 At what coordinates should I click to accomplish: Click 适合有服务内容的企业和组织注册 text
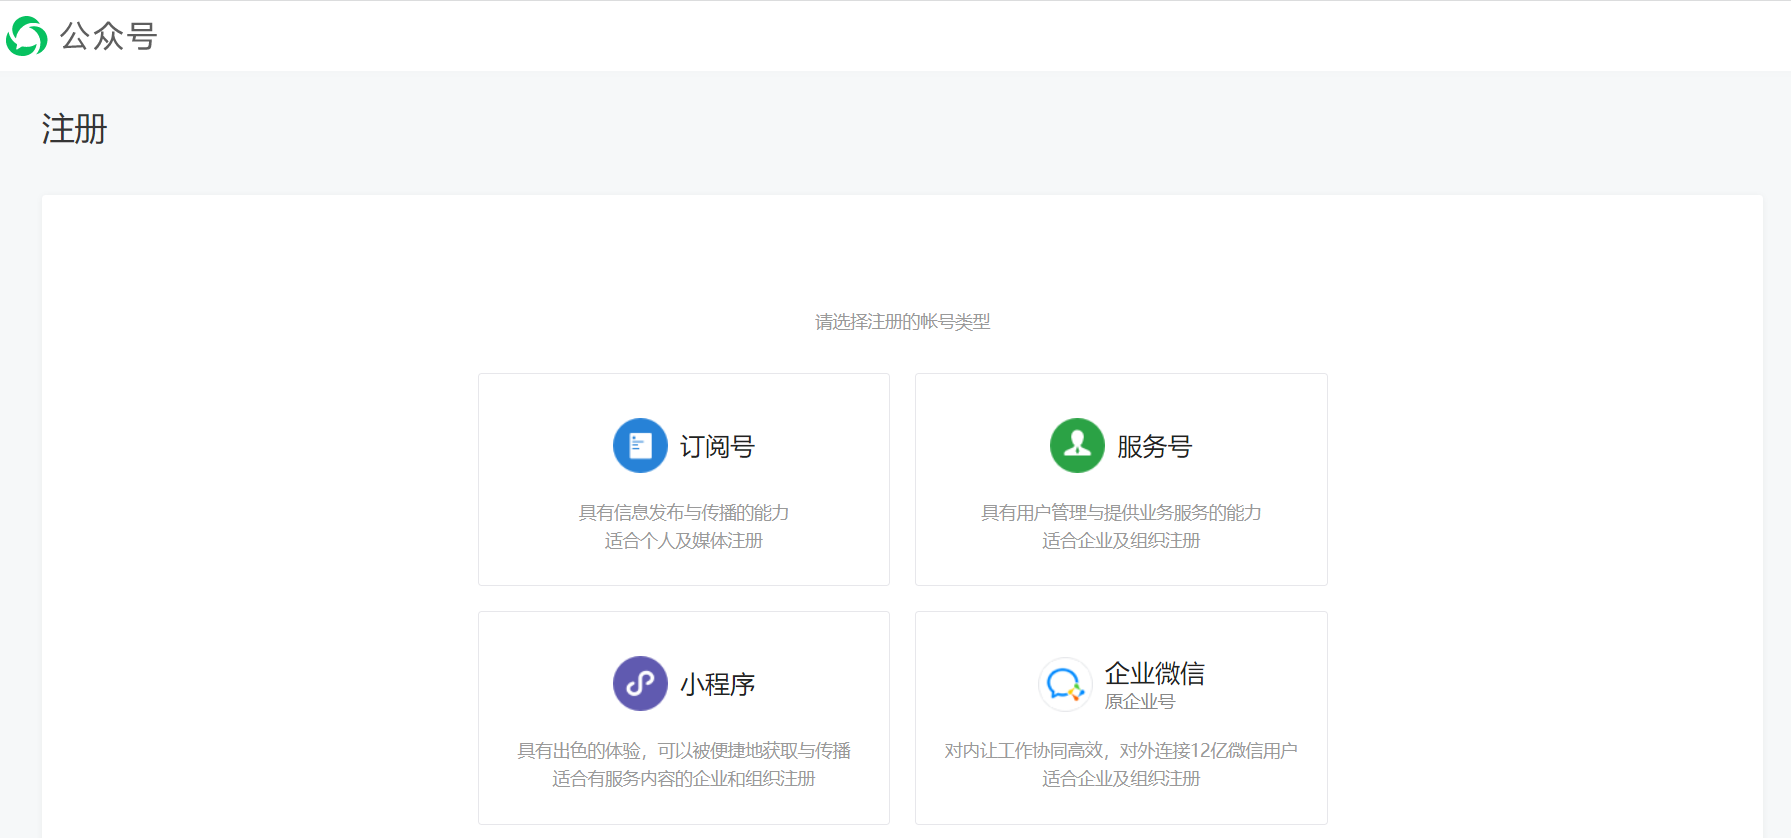point(684,779)
